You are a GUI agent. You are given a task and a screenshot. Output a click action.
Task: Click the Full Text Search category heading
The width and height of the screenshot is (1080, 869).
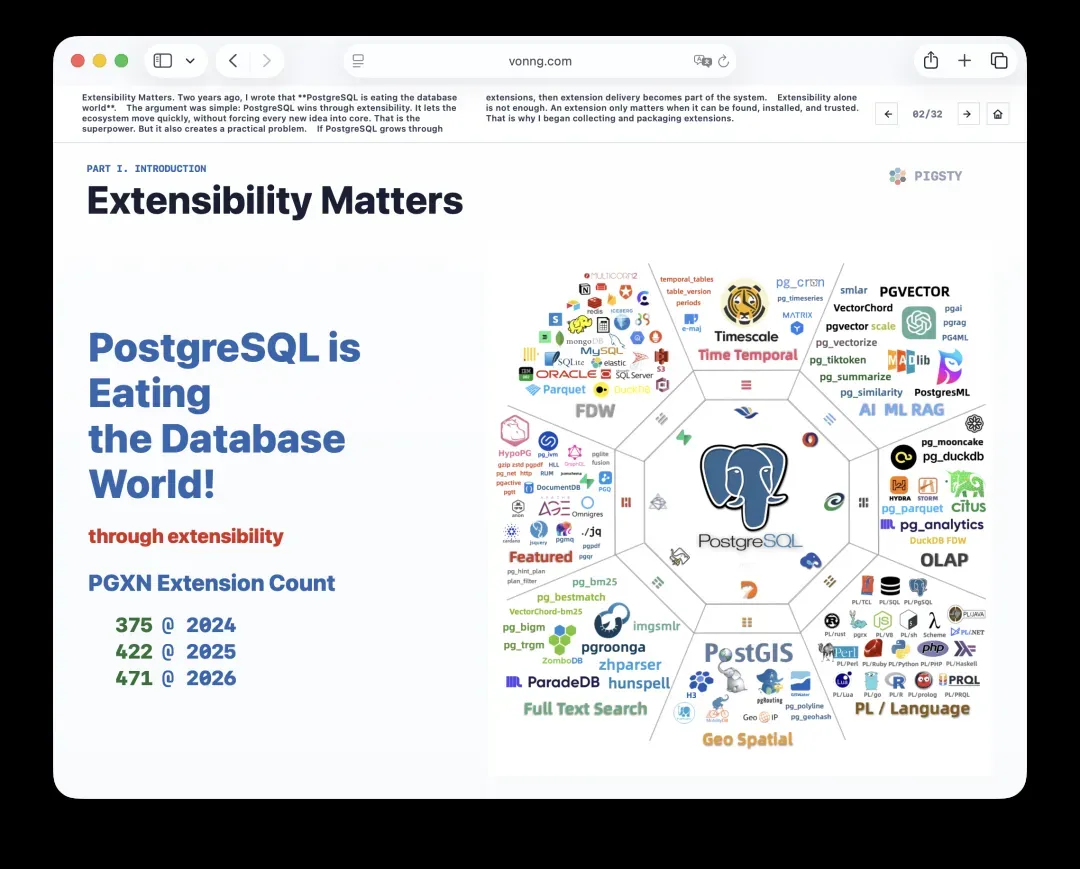[585, 709]
